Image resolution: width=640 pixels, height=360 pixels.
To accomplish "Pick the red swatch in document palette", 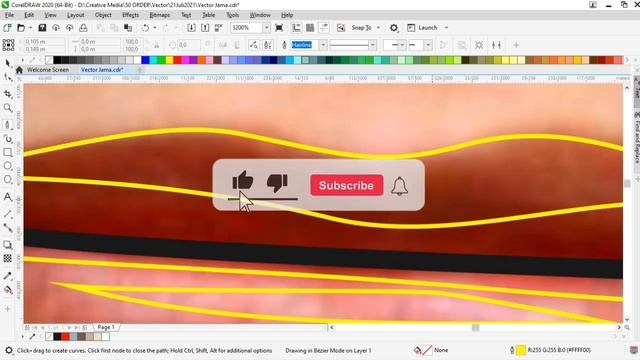I will tap(65, 337).
